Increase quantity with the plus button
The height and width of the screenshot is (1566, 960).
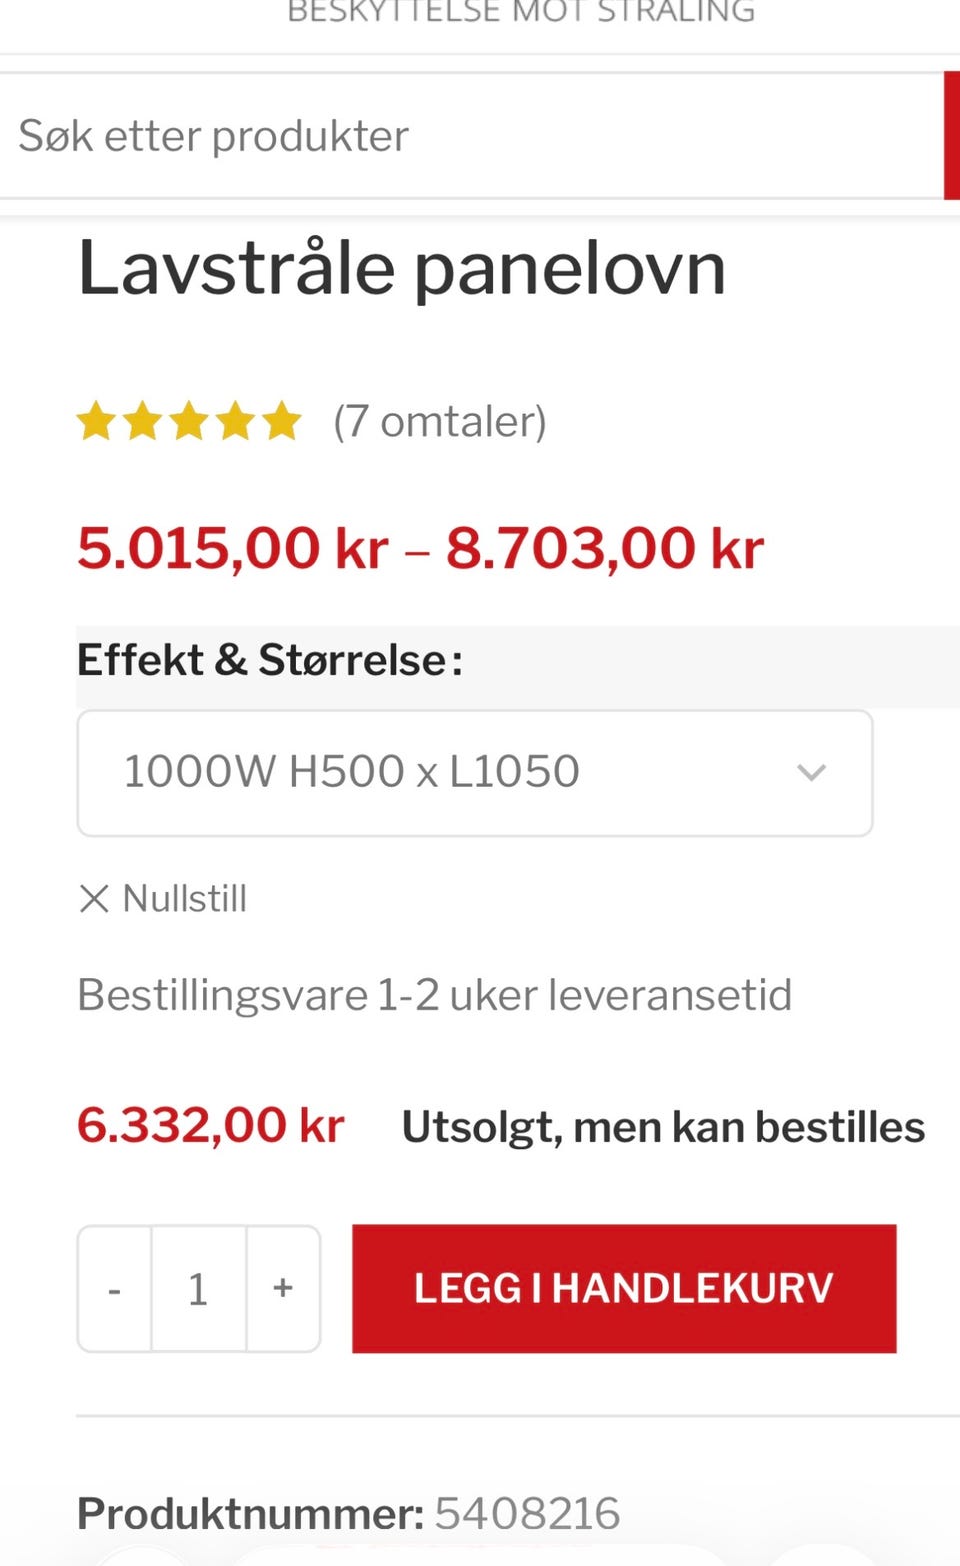click(283, 1288)
